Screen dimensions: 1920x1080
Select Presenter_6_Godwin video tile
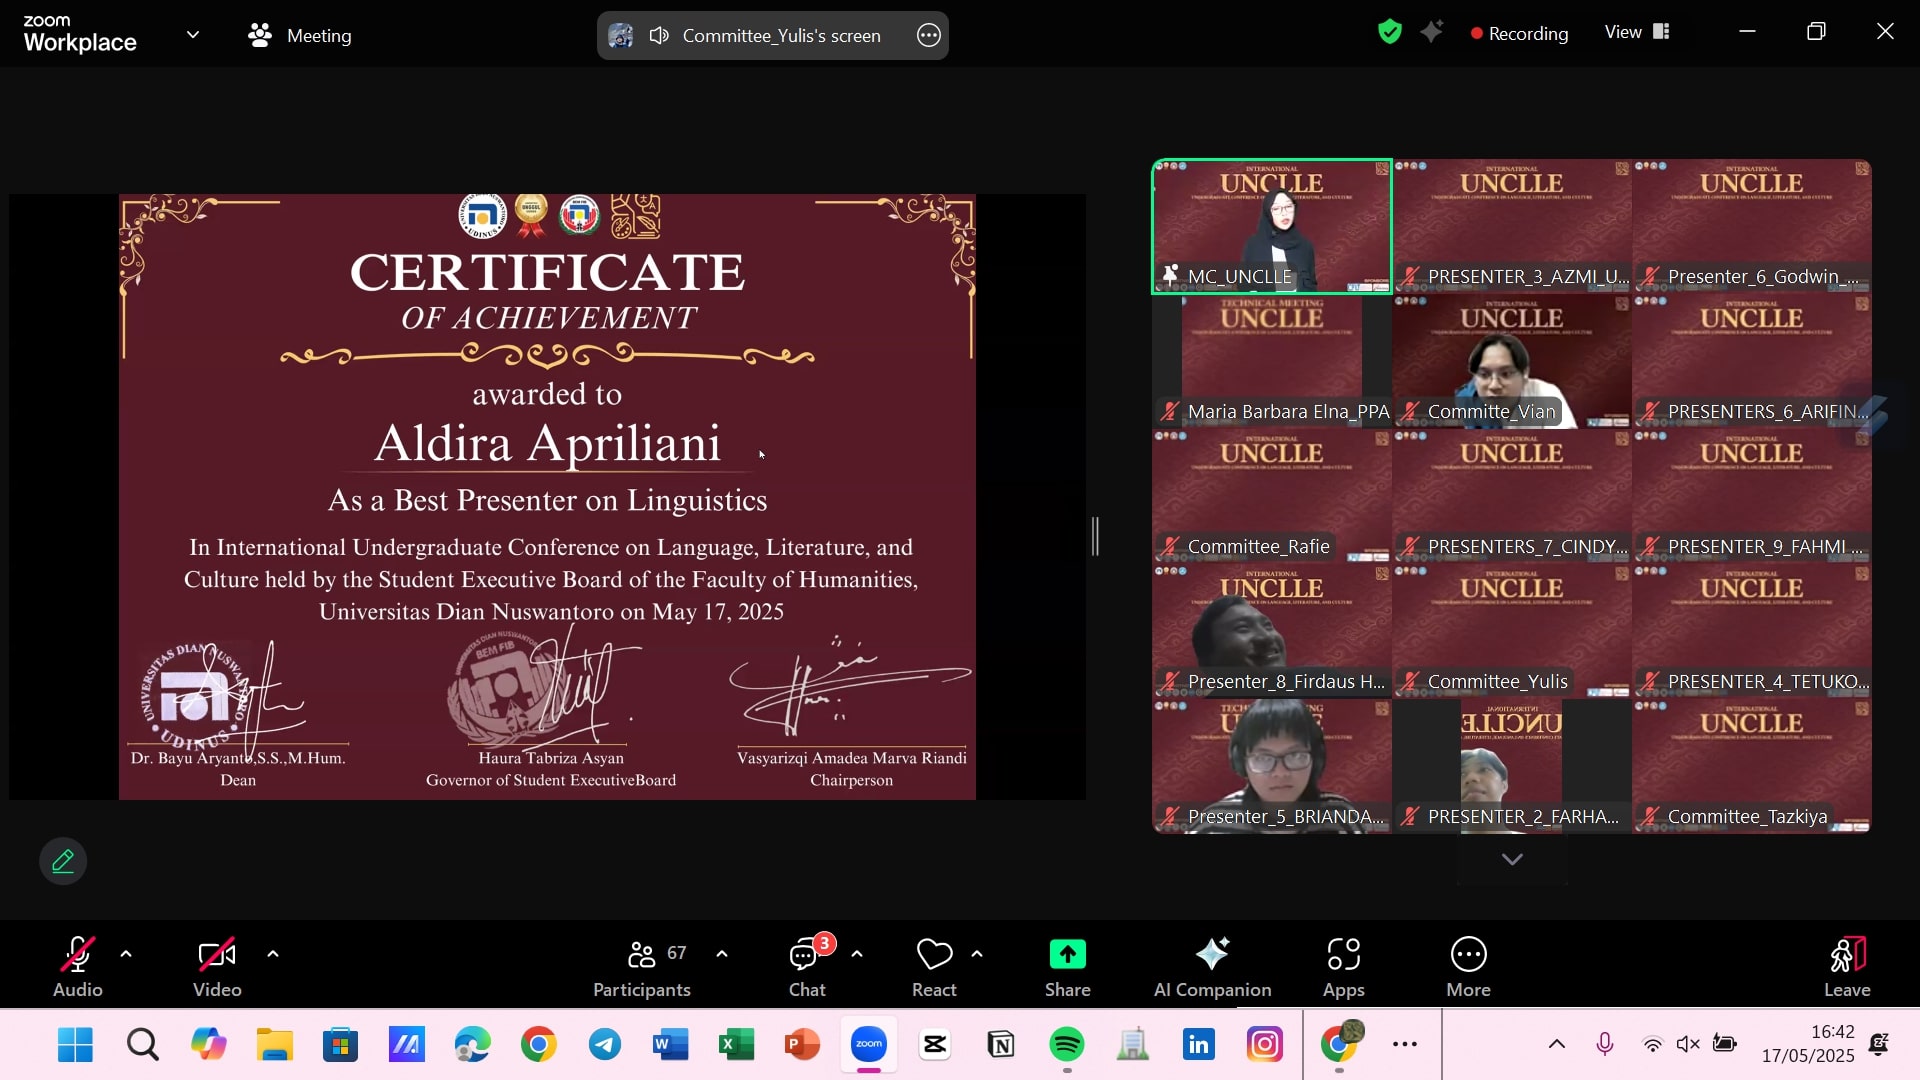[1752, 227]
